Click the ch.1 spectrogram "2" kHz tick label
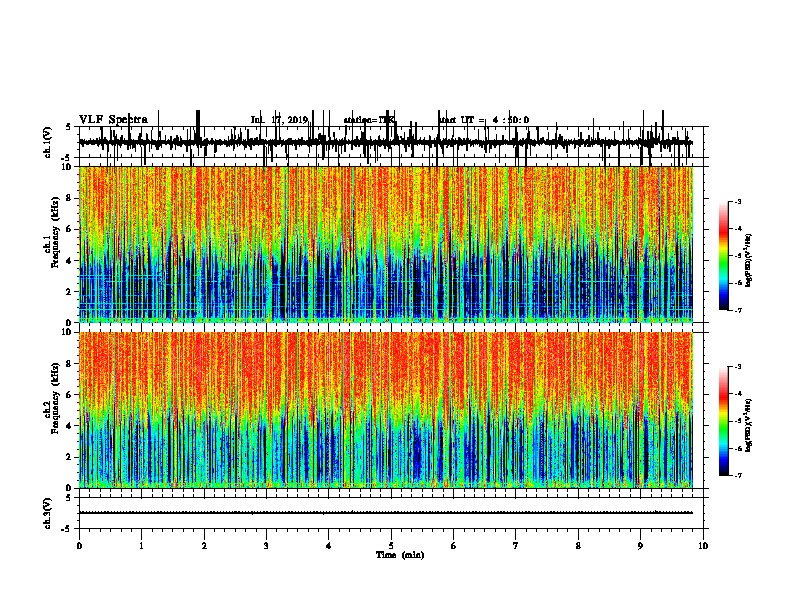This screenshot has width=792, height=612. (x=70, y=291)
